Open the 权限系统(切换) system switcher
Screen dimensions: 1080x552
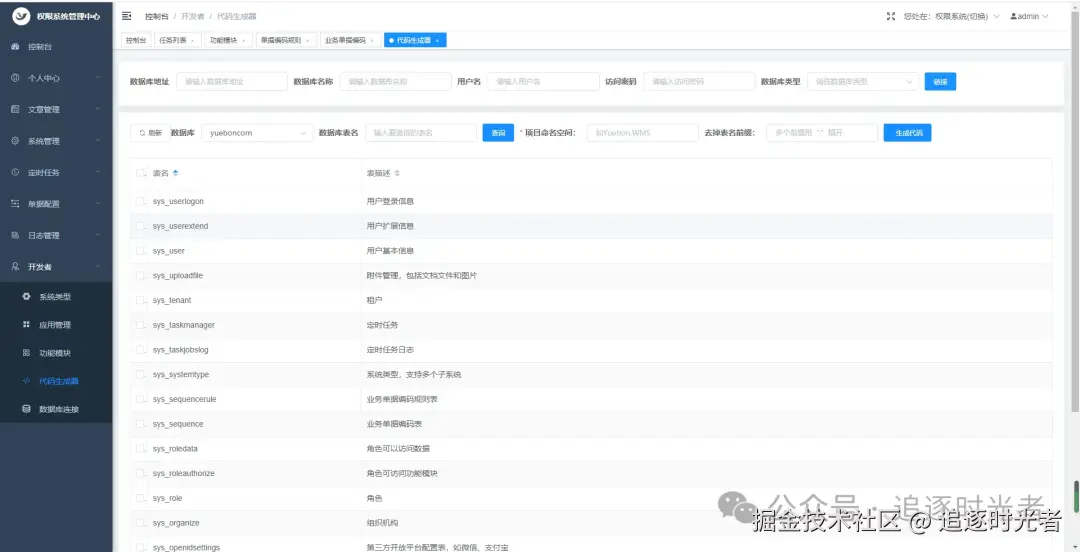pyautogui.click(x=951, y=16)
